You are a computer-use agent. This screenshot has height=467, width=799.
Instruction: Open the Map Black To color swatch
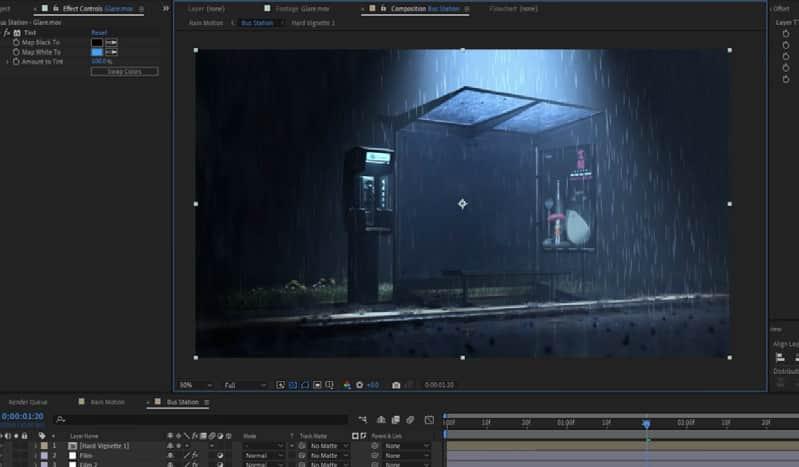point(97,43)
